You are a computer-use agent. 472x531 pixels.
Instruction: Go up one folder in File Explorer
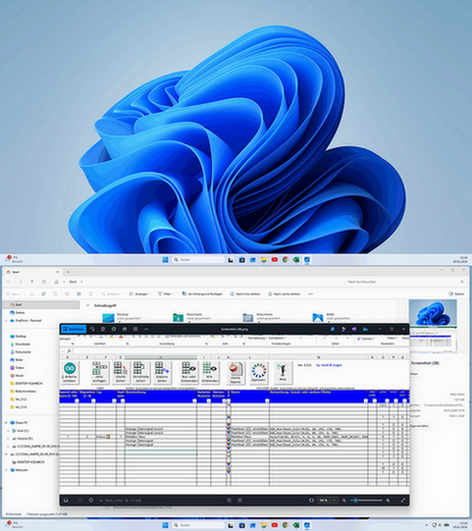coord(32,281)
